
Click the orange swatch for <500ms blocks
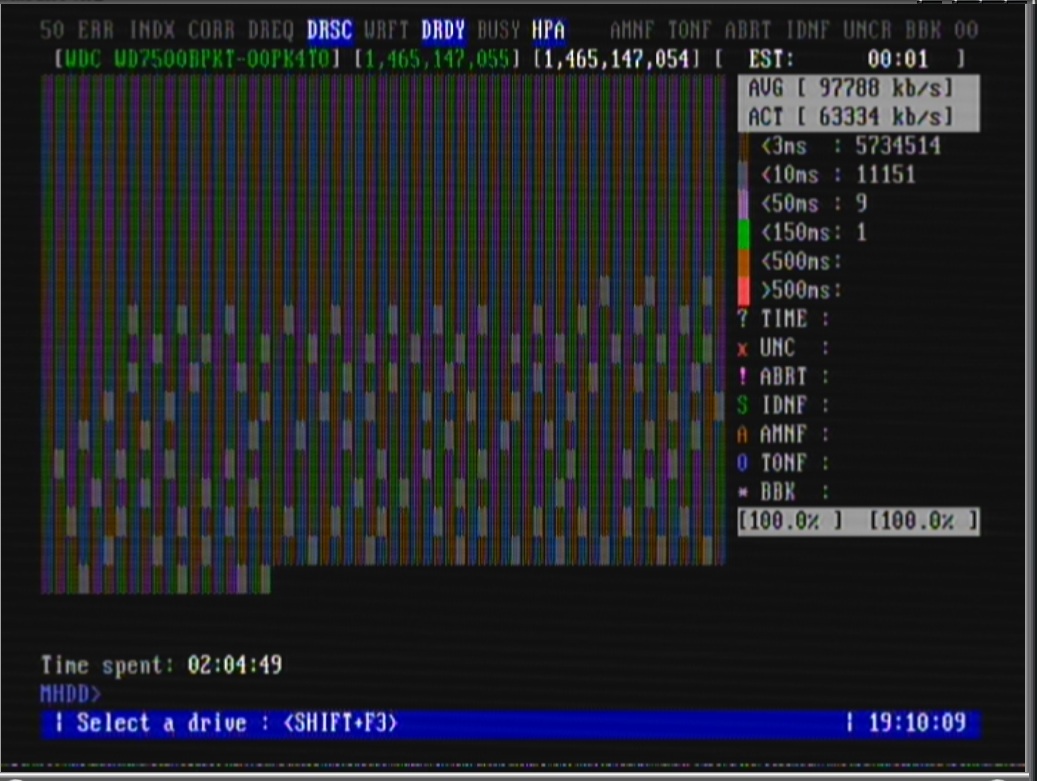pyautogui.click(x=744, y=262)
